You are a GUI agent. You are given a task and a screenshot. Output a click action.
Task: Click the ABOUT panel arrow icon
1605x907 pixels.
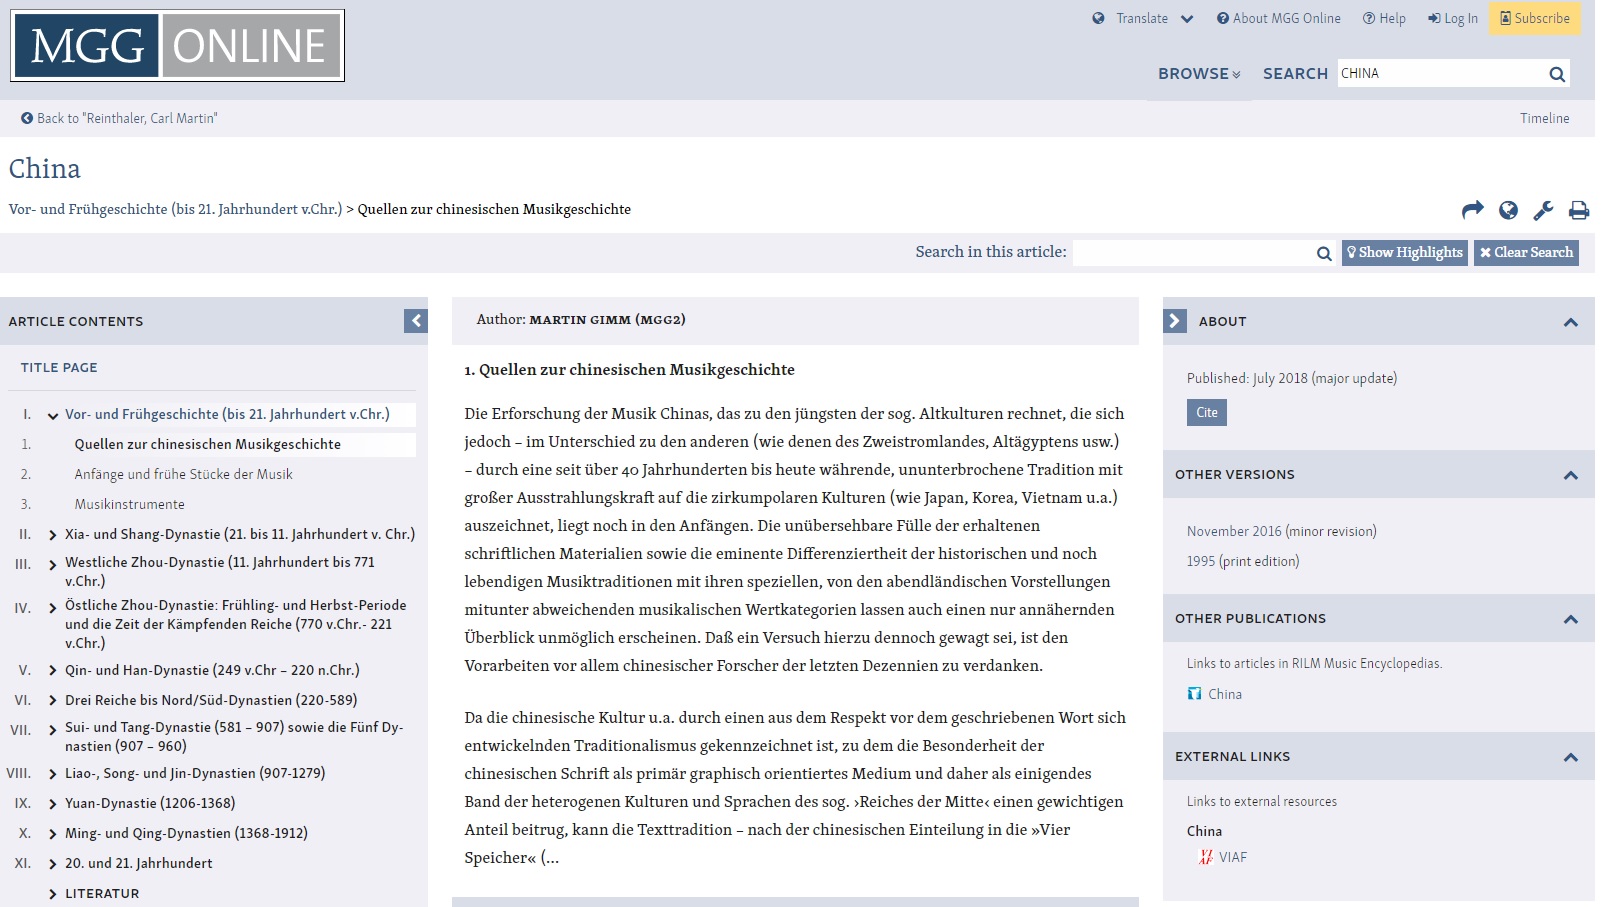pyautogui.click(x=1175, y=320)
